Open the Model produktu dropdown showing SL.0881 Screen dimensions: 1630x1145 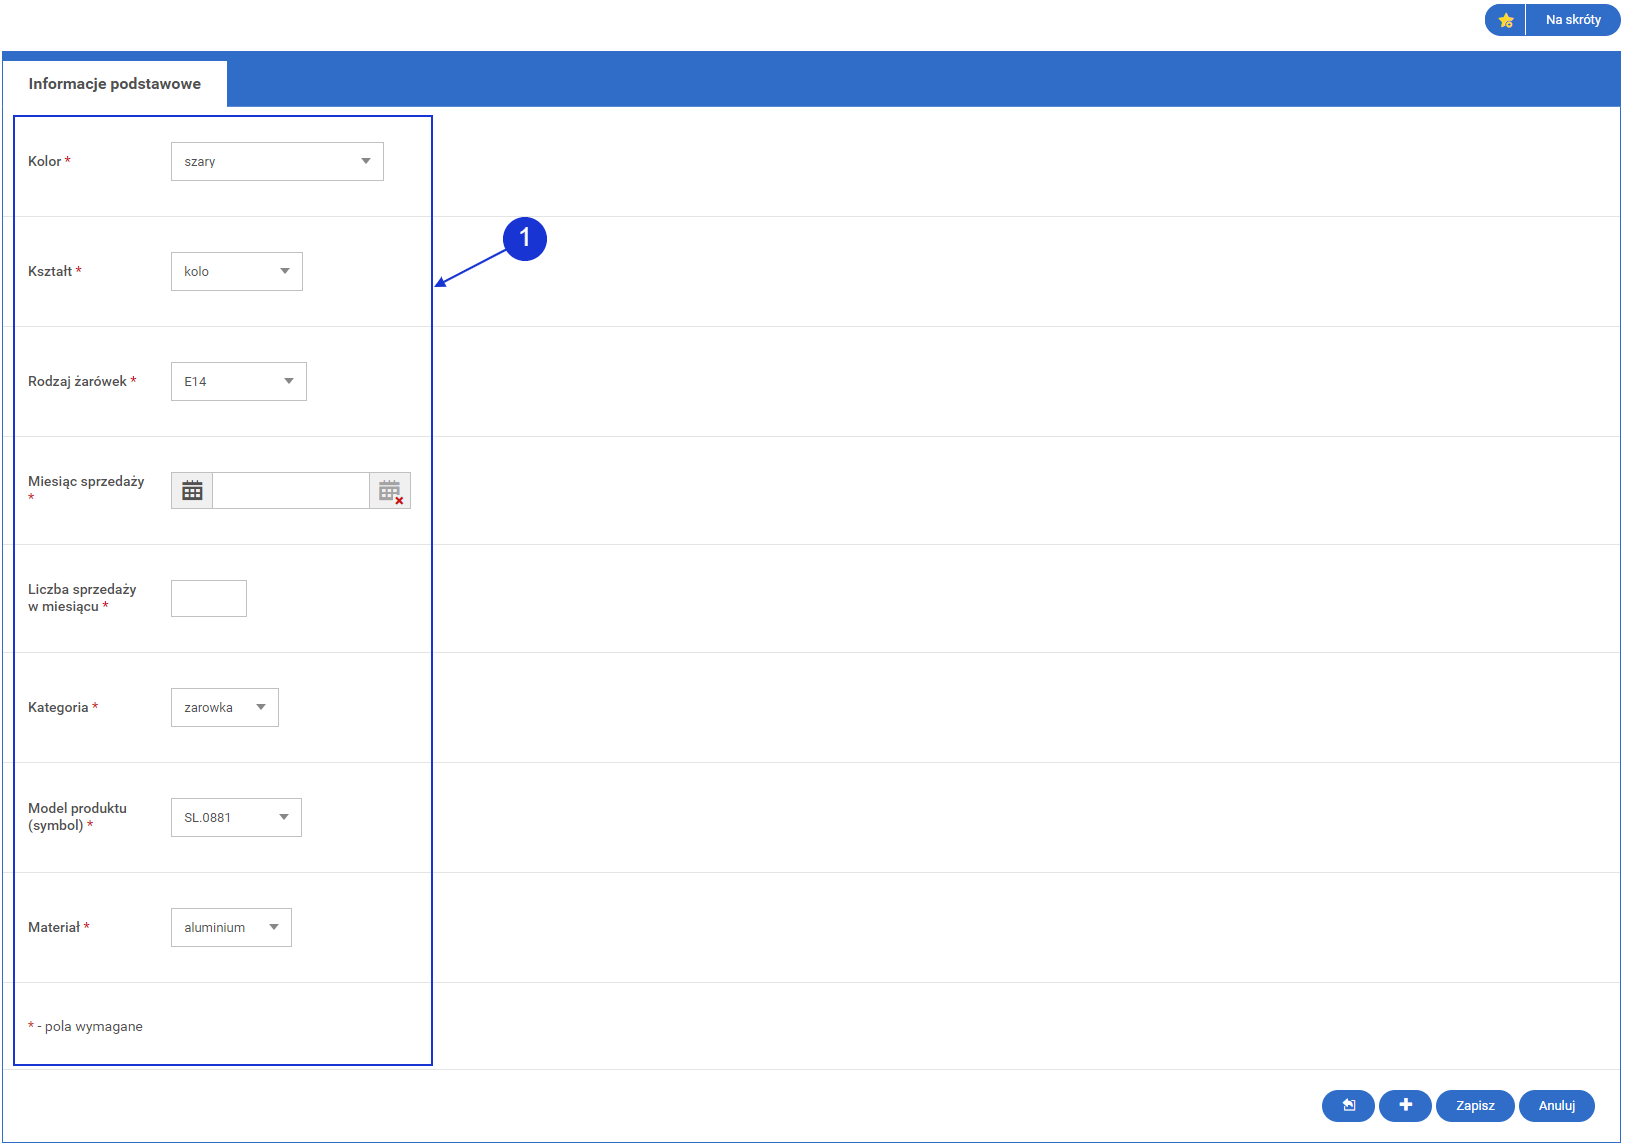(236, 818)
